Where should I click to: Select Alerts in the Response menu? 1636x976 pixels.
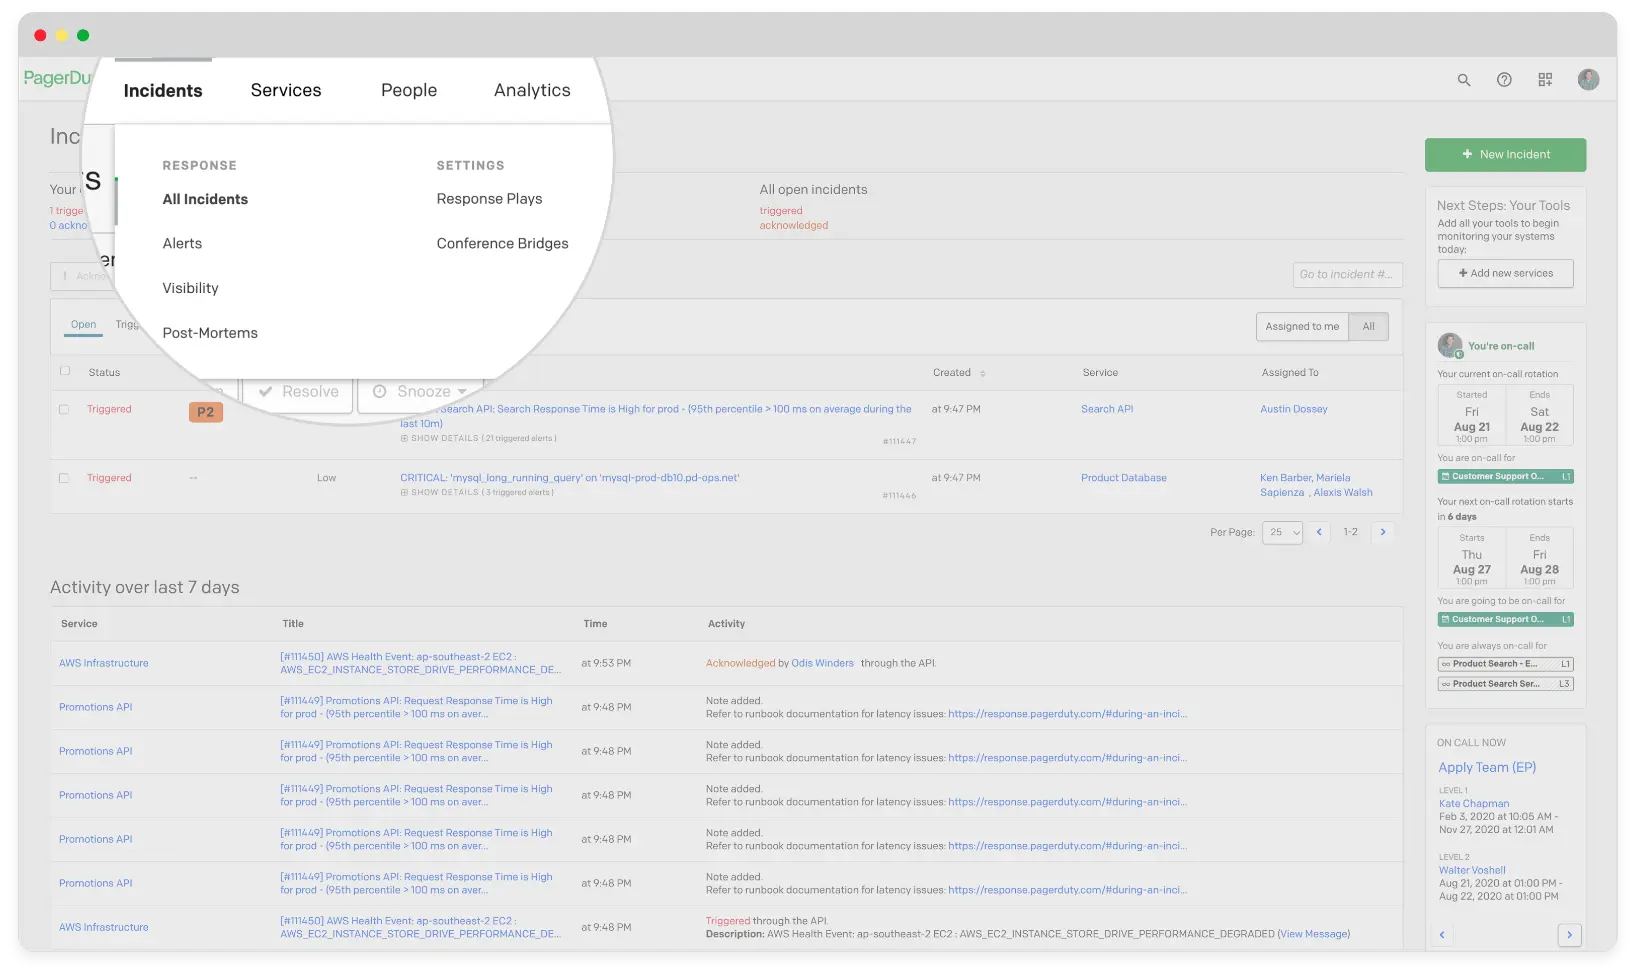coord(182,243)
